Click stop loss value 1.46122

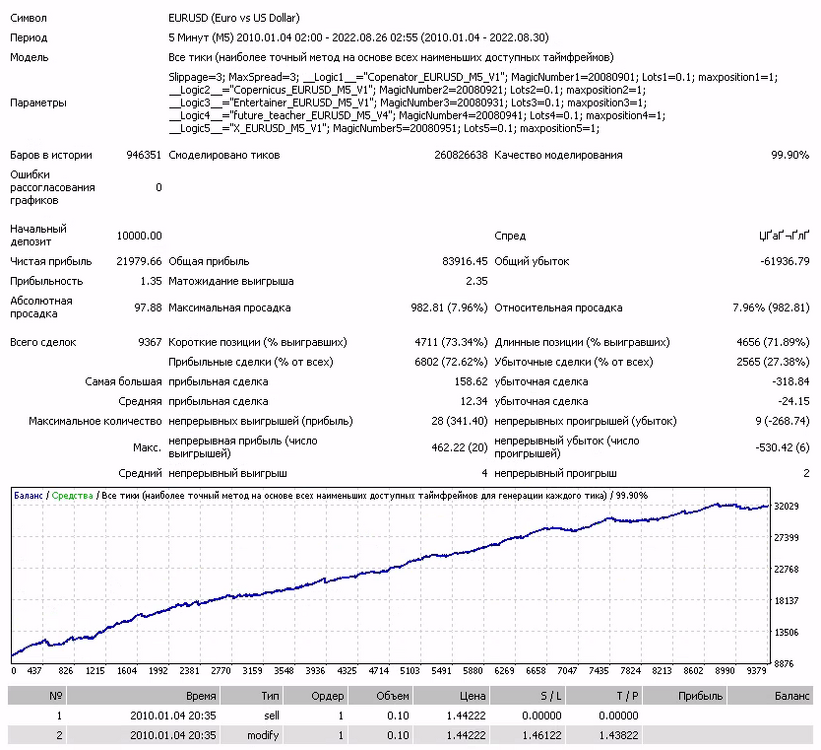[541, 735]
